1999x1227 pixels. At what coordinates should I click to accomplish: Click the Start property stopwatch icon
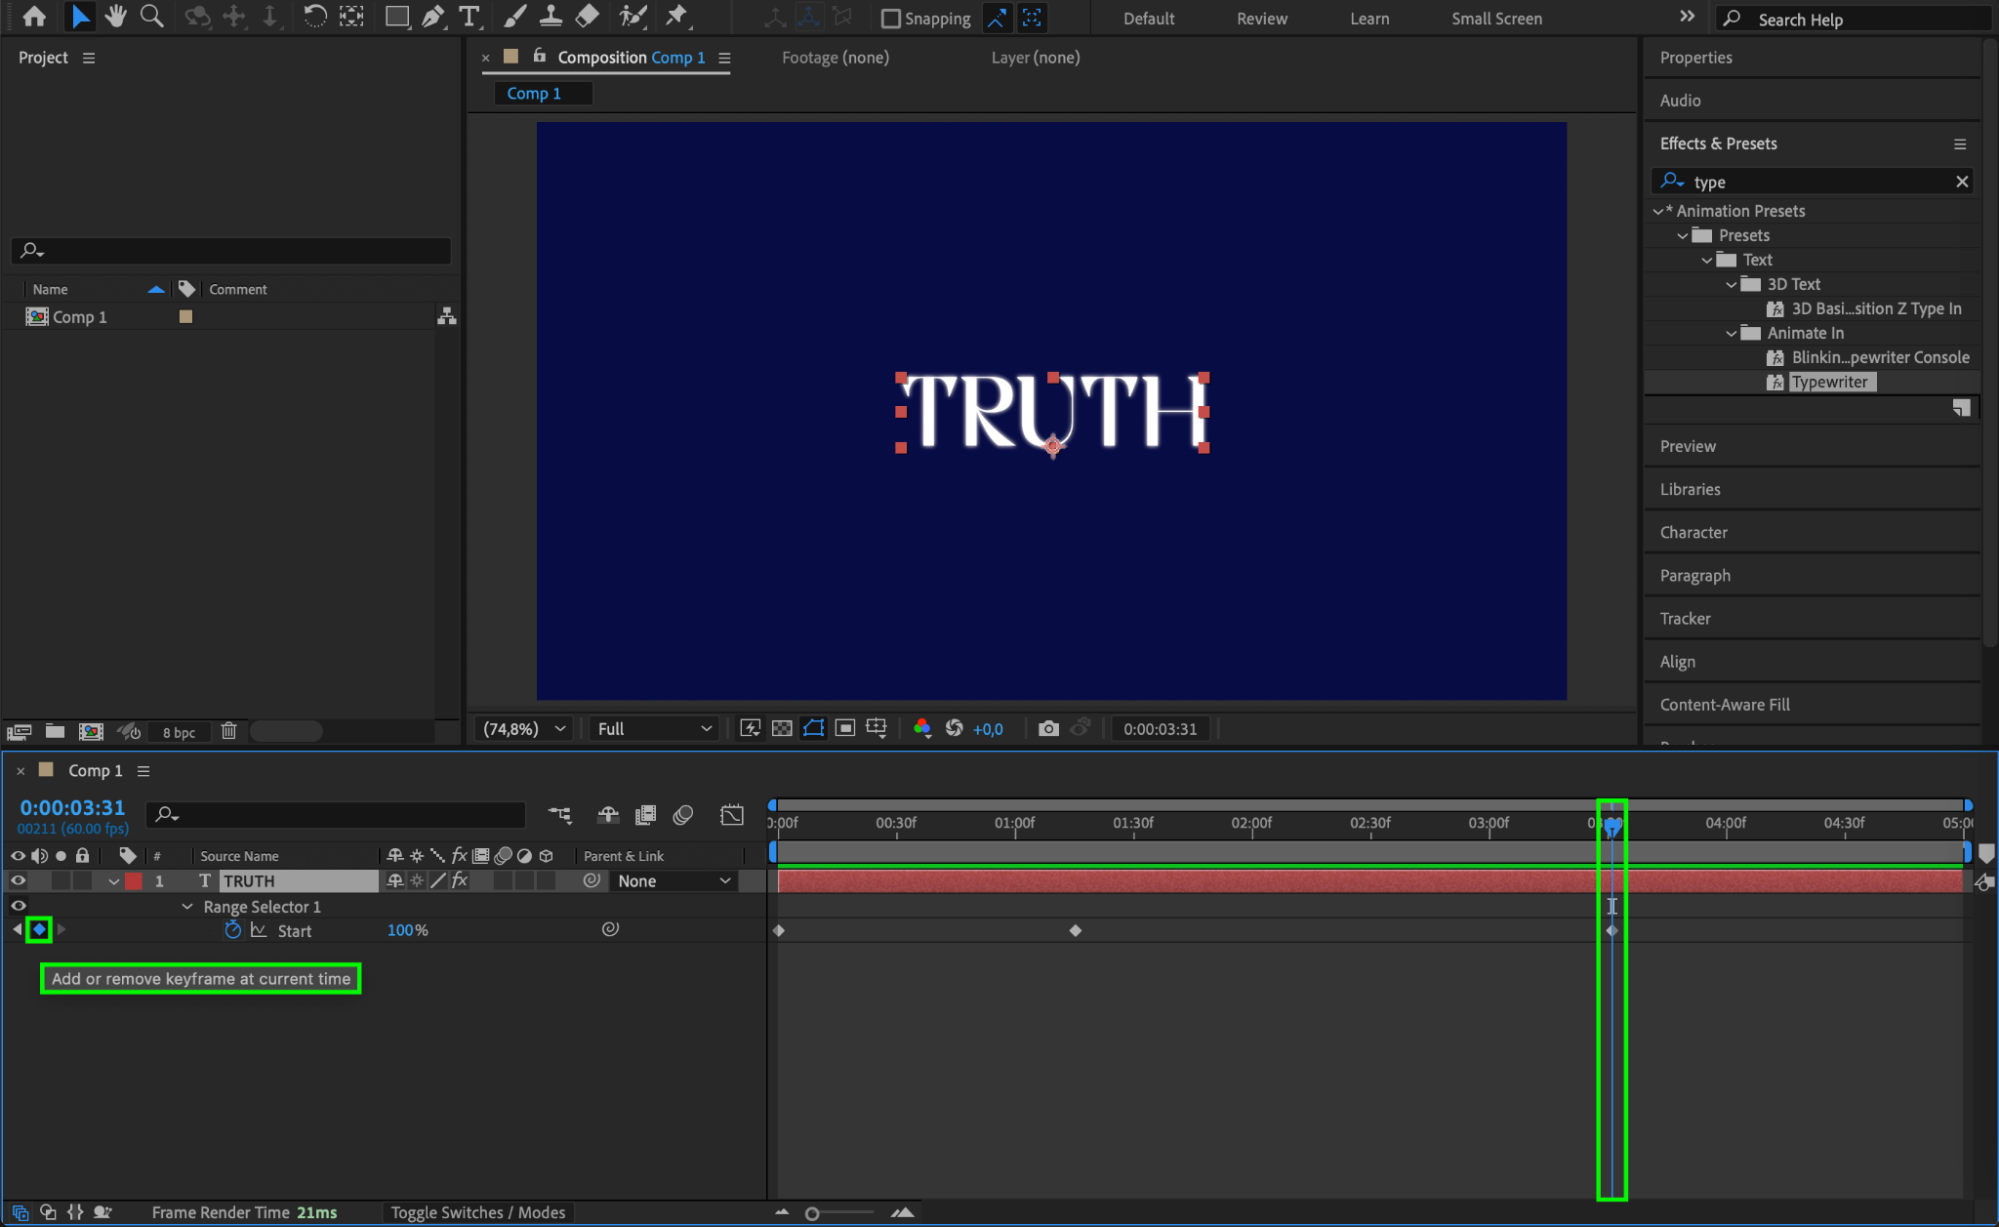(x=233, y=930)
